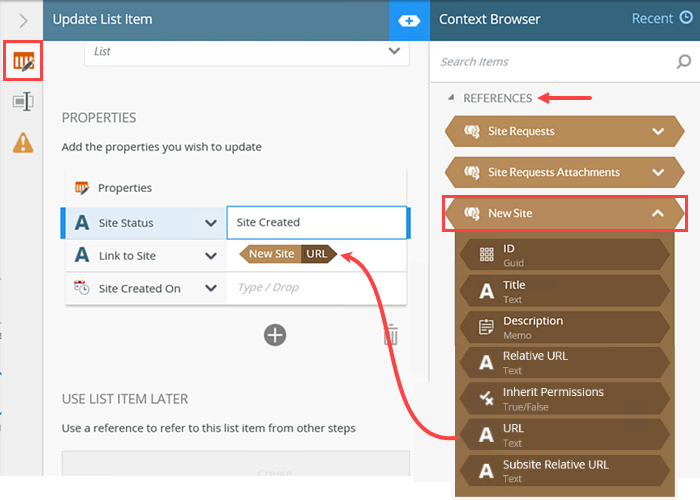
Task: Click the orange warning triangle icon
Action: point(22,143)
